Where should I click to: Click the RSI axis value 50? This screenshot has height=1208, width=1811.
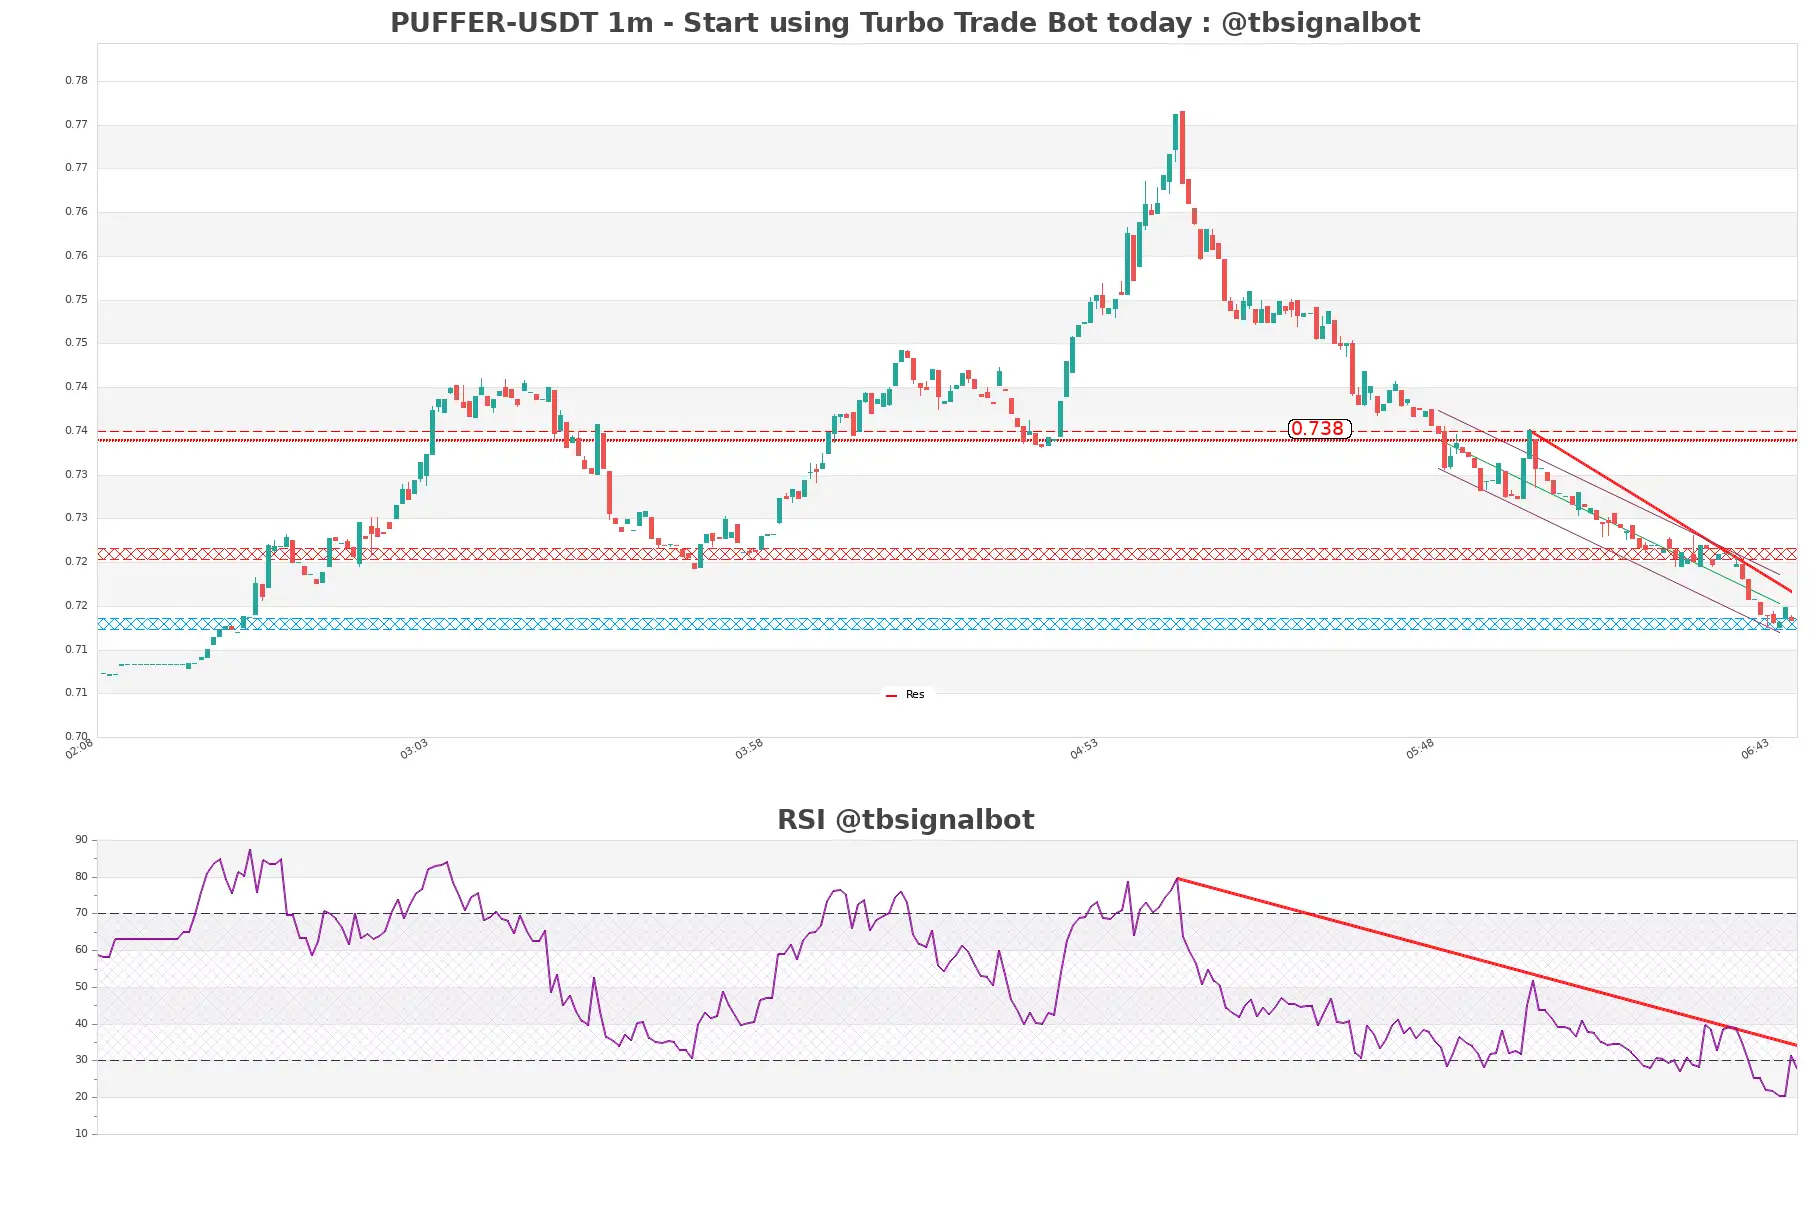81,986
